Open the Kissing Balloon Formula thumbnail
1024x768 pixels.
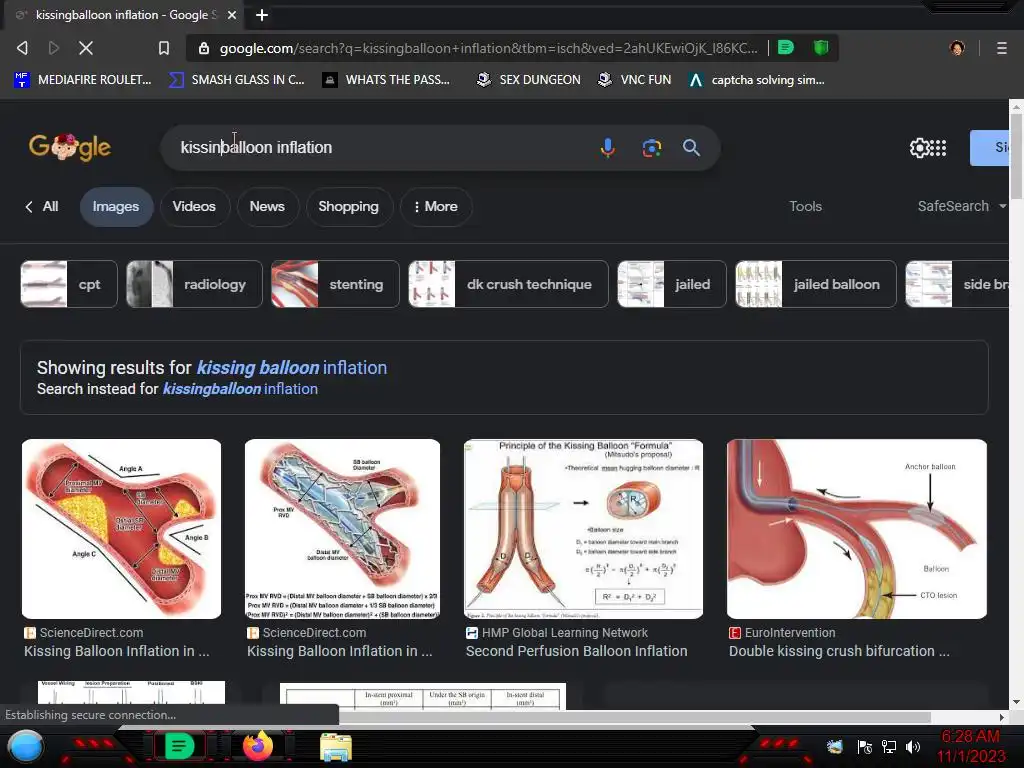[583, 529]
